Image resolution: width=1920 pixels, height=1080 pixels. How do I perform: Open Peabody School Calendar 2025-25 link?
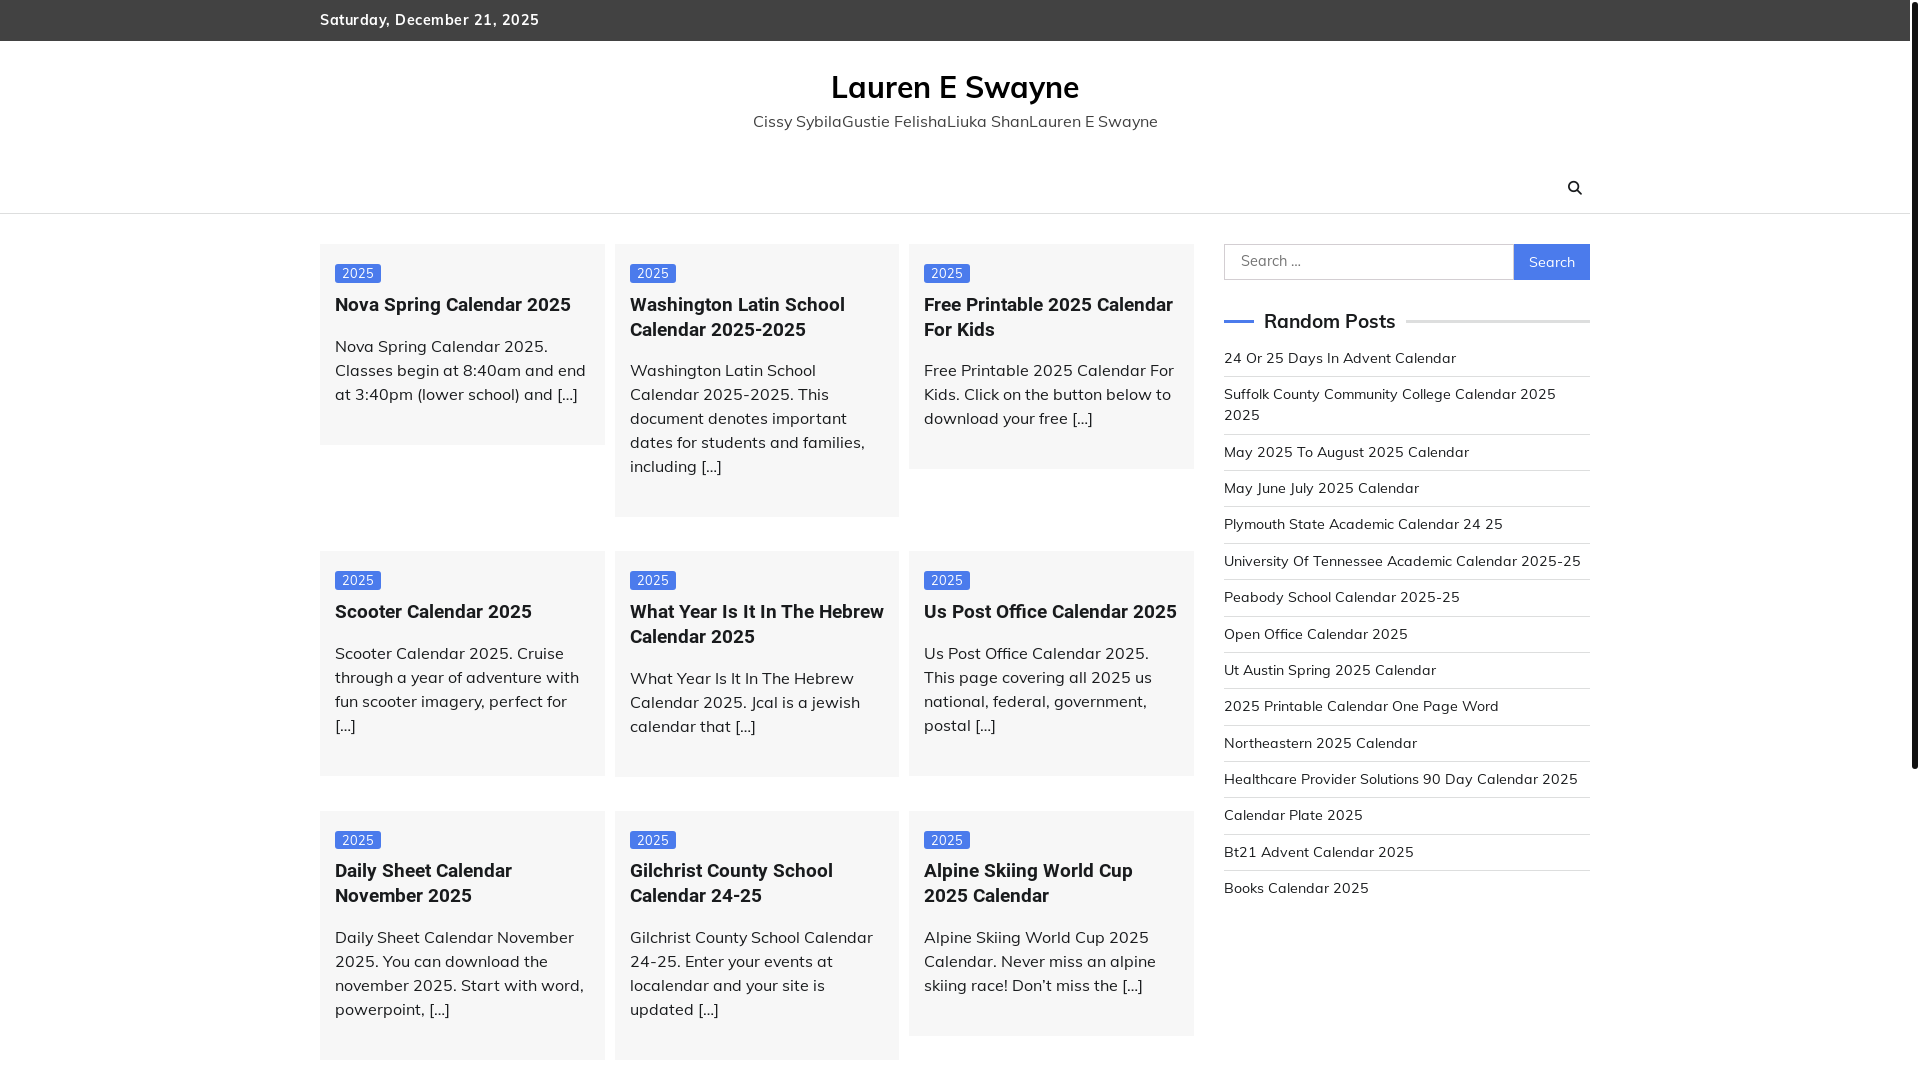(1341, 597)
